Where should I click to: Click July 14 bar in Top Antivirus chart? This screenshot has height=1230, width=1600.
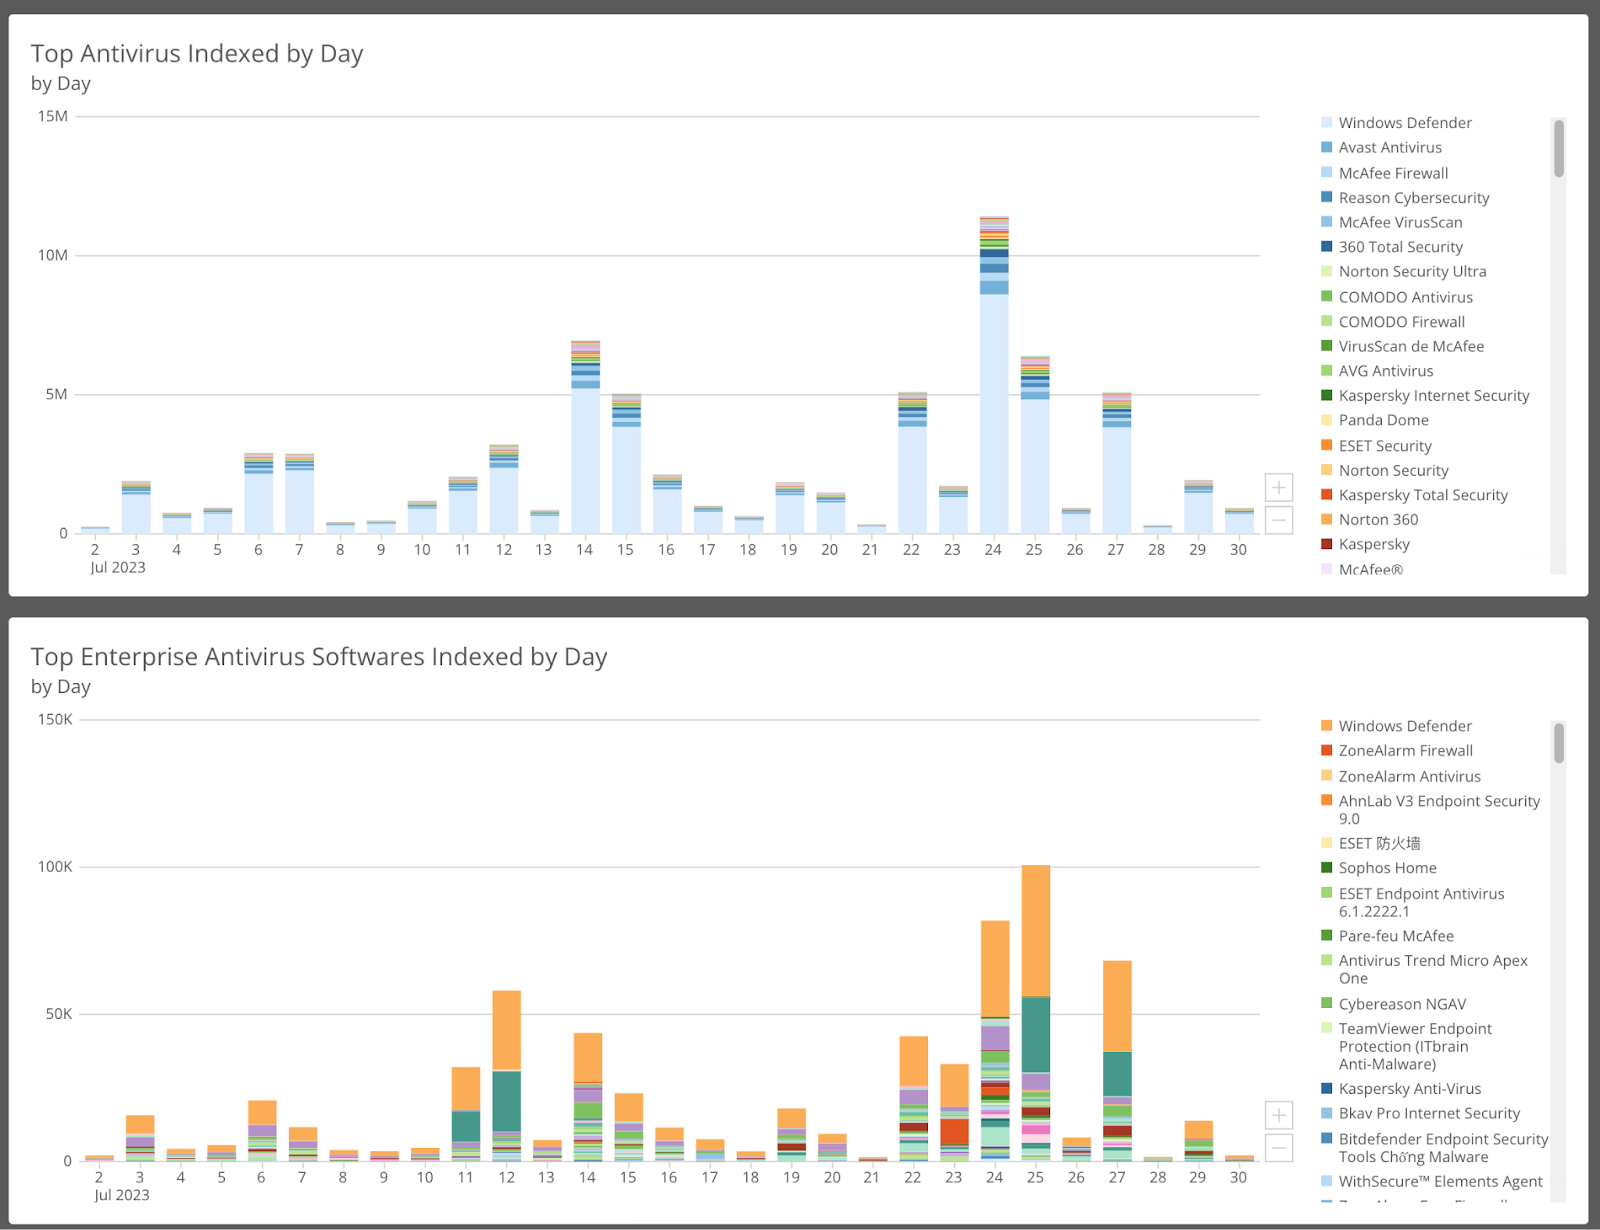(x=586, y=437)
